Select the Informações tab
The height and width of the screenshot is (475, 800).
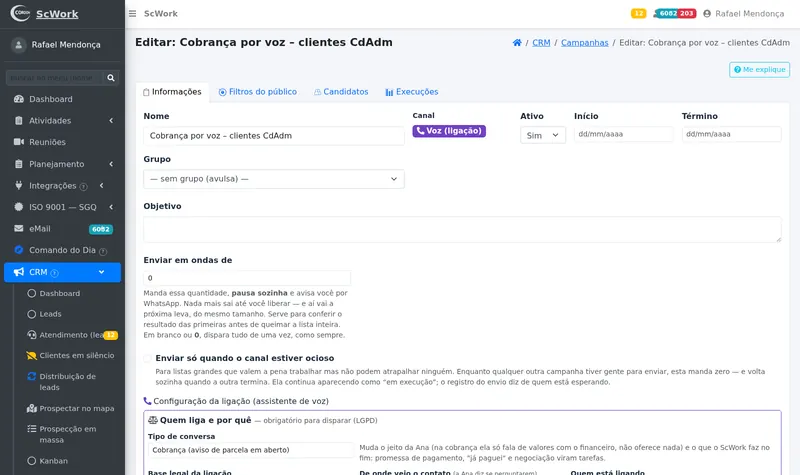coord(172,92)
